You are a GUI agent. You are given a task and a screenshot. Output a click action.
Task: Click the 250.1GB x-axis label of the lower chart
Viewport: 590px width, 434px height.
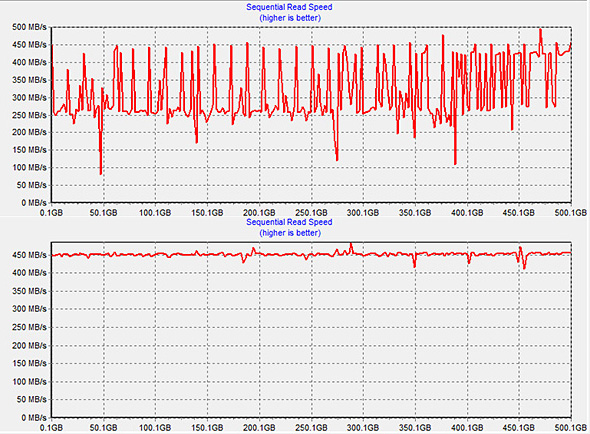[x=311, y=428]
